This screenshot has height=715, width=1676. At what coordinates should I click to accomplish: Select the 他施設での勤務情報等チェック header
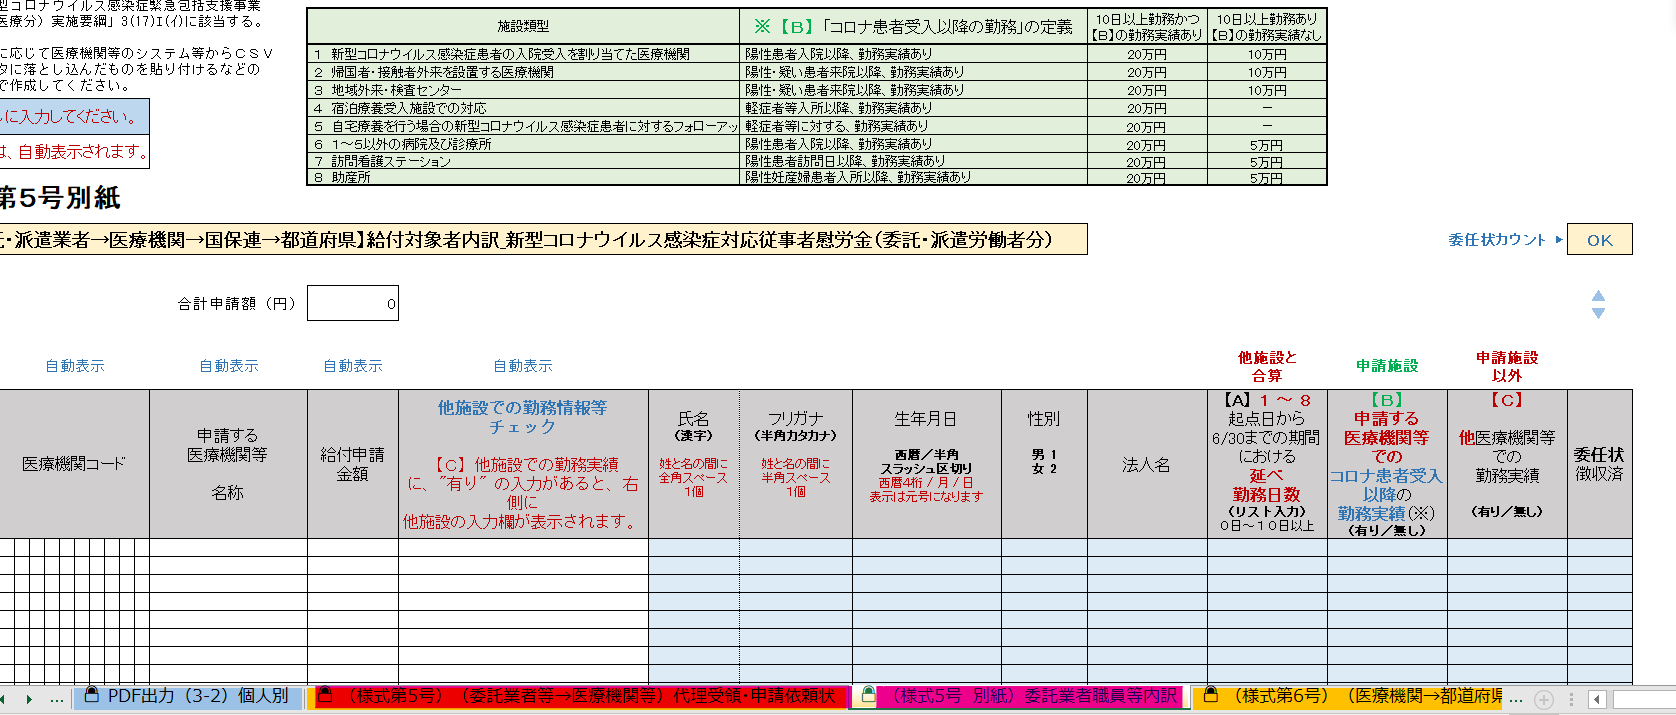pos(523,464)
